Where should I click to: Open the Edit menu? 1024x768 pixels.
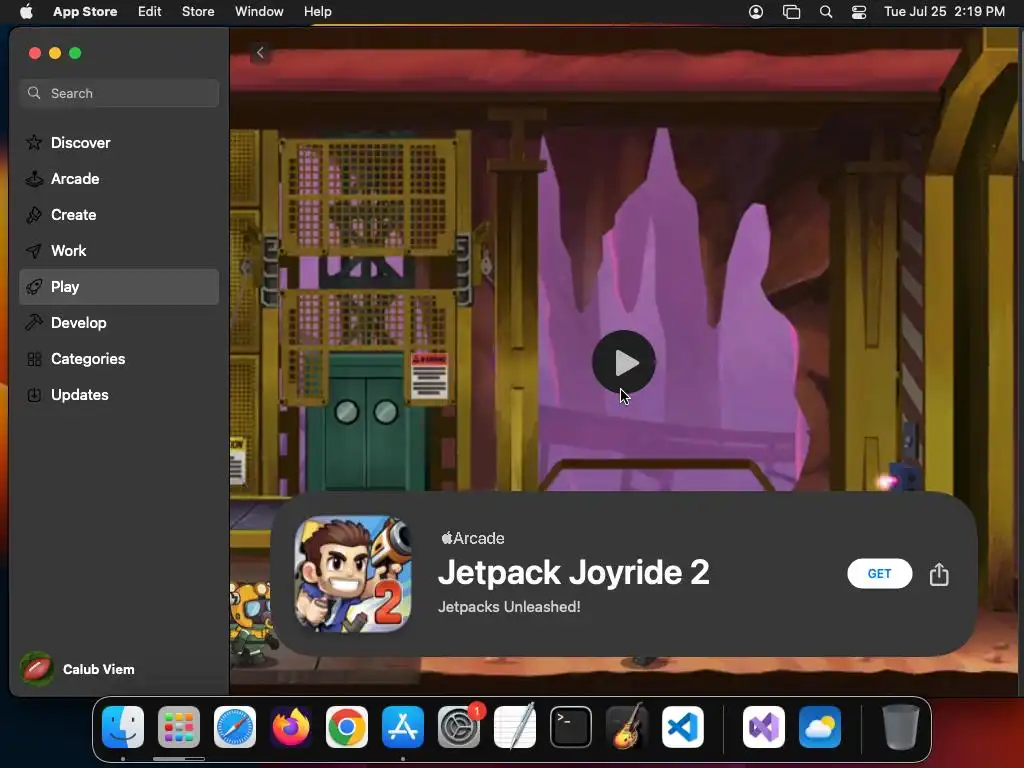[150, 11]
